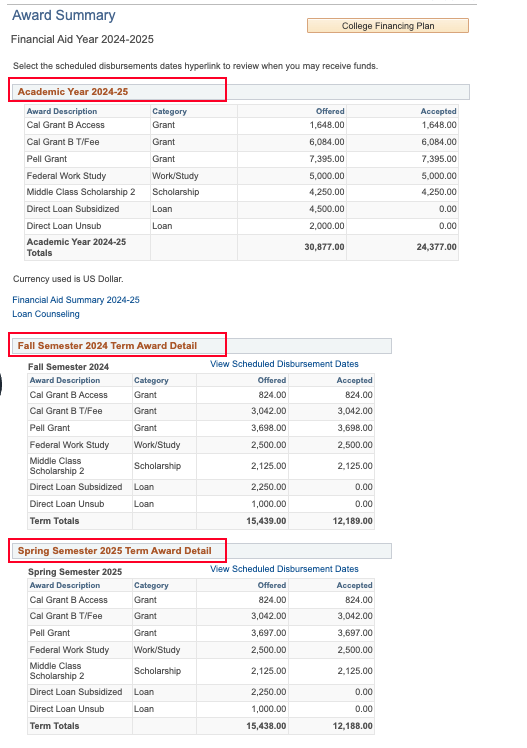Screen dimensions: 527x748
Task: Click the 'Fall Semester 2024' table title
Action: click(68, 367)
